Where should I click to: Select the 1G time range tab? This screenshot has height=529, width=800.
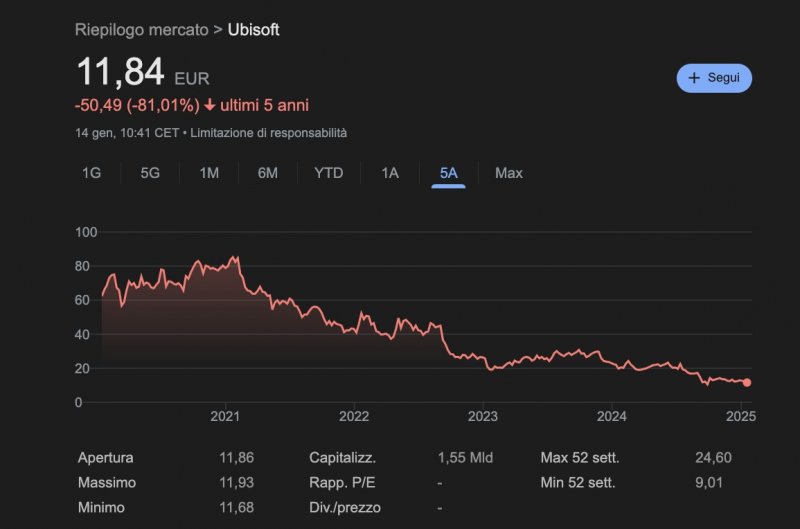(x=91, y=173)
